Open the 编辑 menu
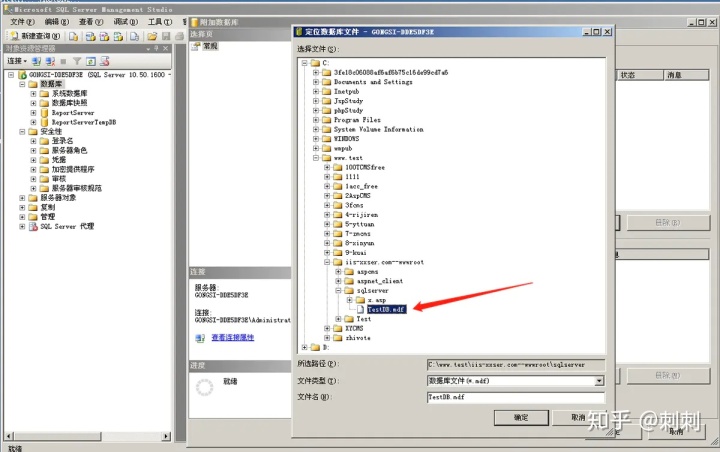 point(57,22)
